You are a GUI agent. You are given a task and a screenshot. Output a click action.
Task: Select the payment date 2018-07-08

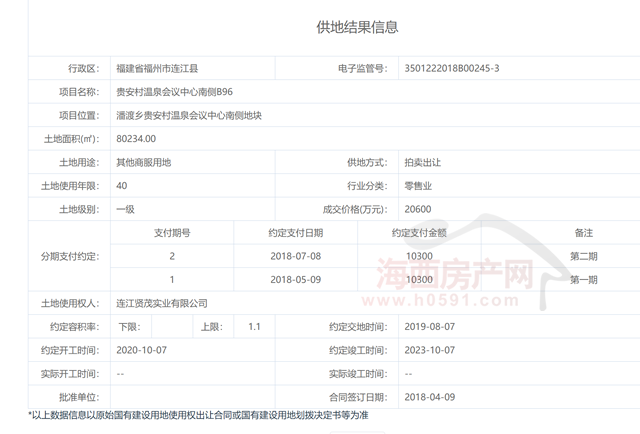point(296,256)
